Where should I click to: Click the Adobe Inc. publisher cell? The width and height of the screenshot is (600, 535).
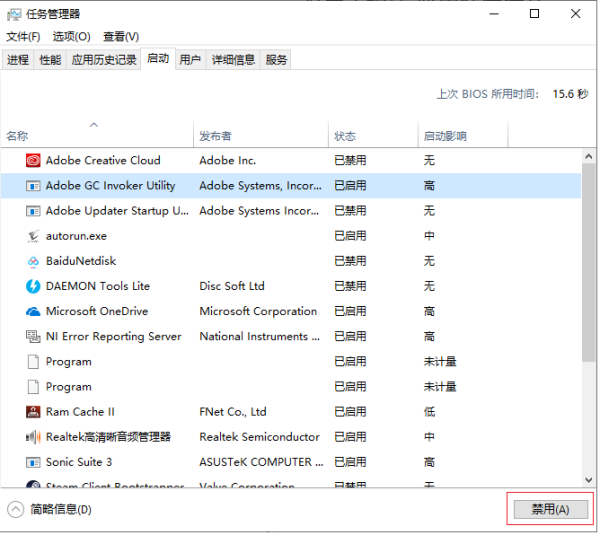[228, 161]
